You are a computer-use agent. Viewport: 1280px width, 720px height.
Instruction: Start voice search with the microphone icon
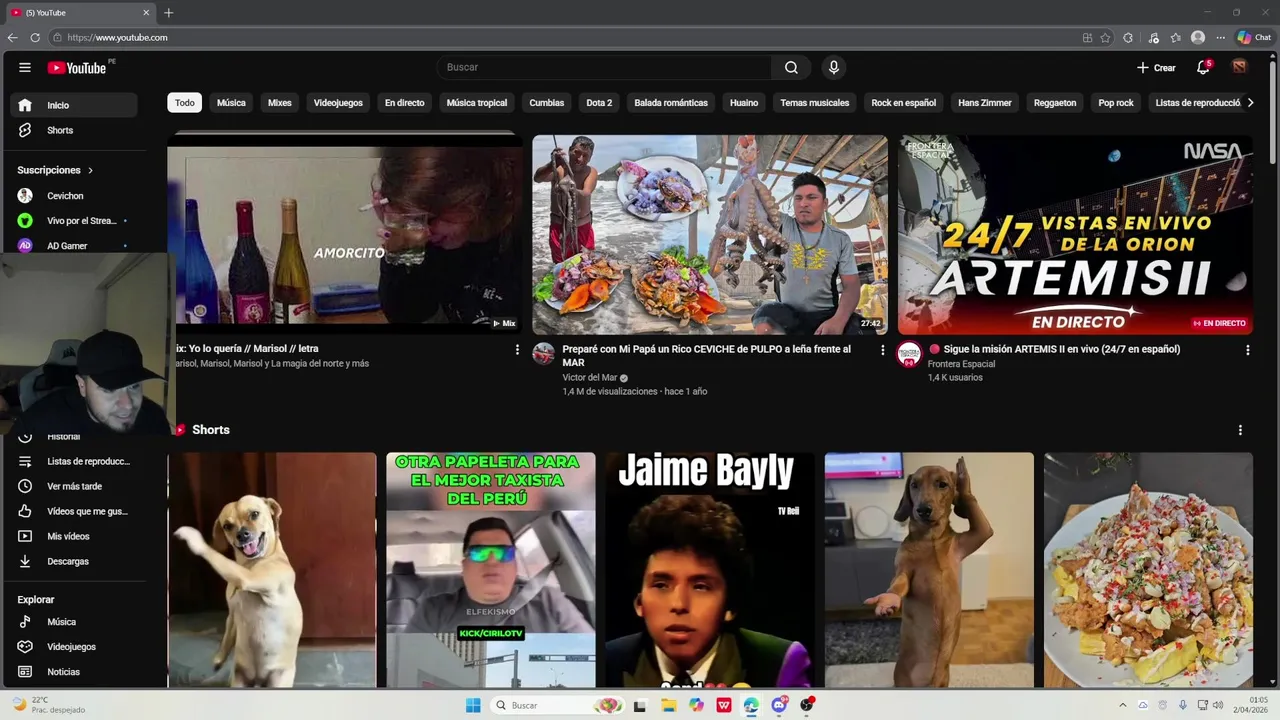tap(833, 67)
